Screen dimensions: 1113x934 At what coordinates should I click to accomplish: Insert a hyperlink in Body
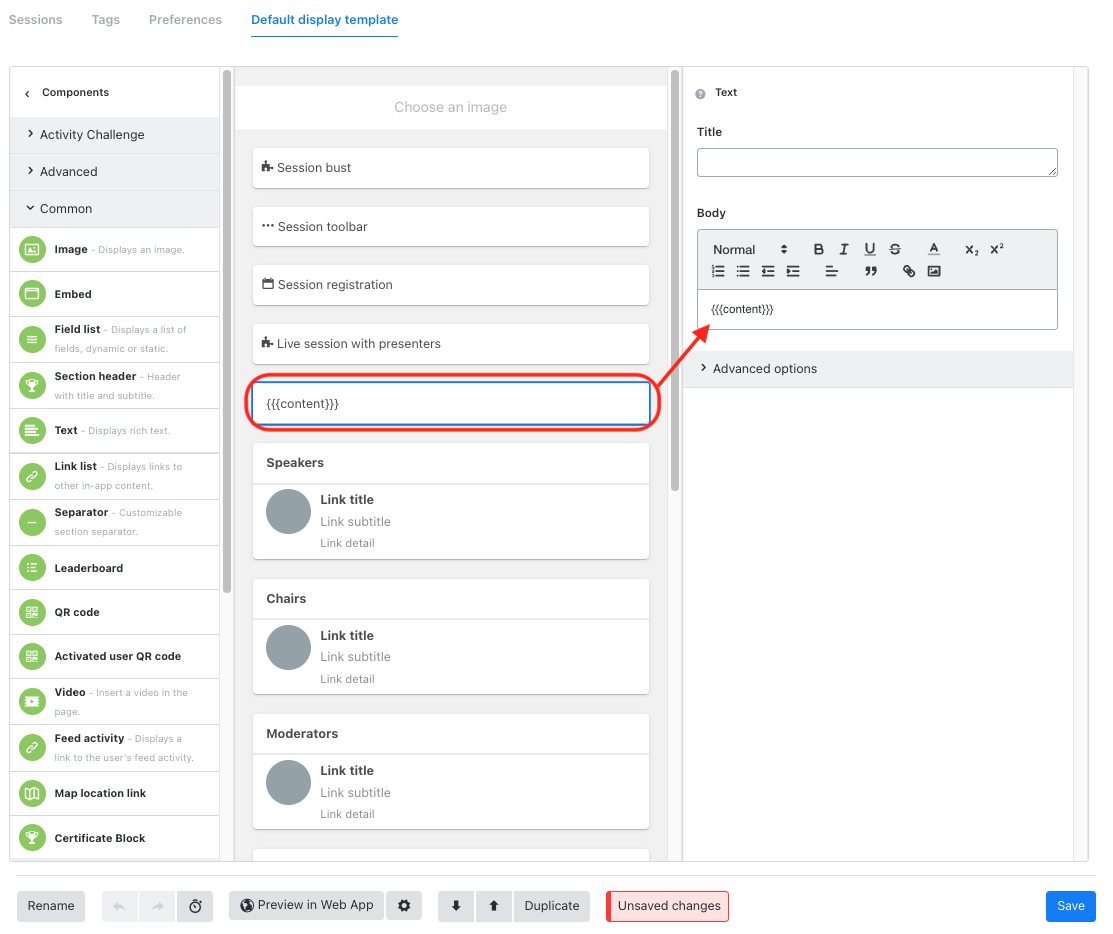pos(909,271)
